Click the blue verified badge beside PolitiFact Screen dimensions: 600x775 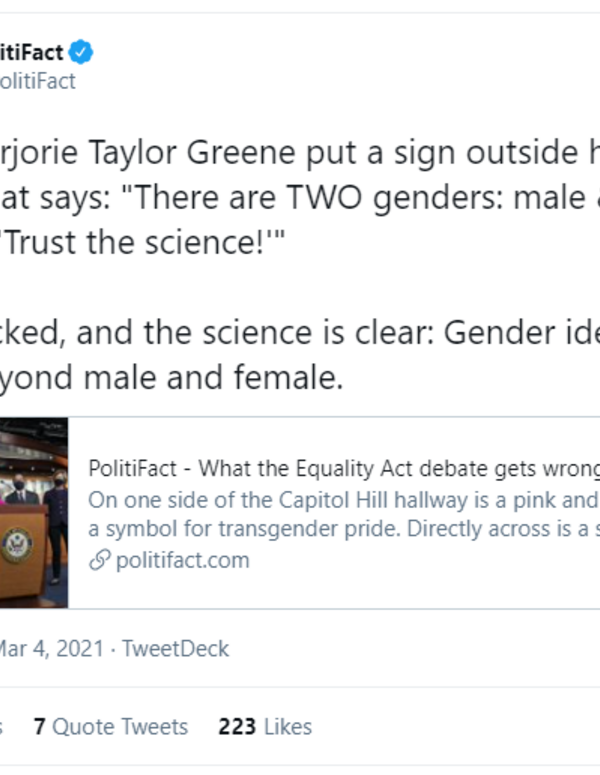click(x=81, y=52)
